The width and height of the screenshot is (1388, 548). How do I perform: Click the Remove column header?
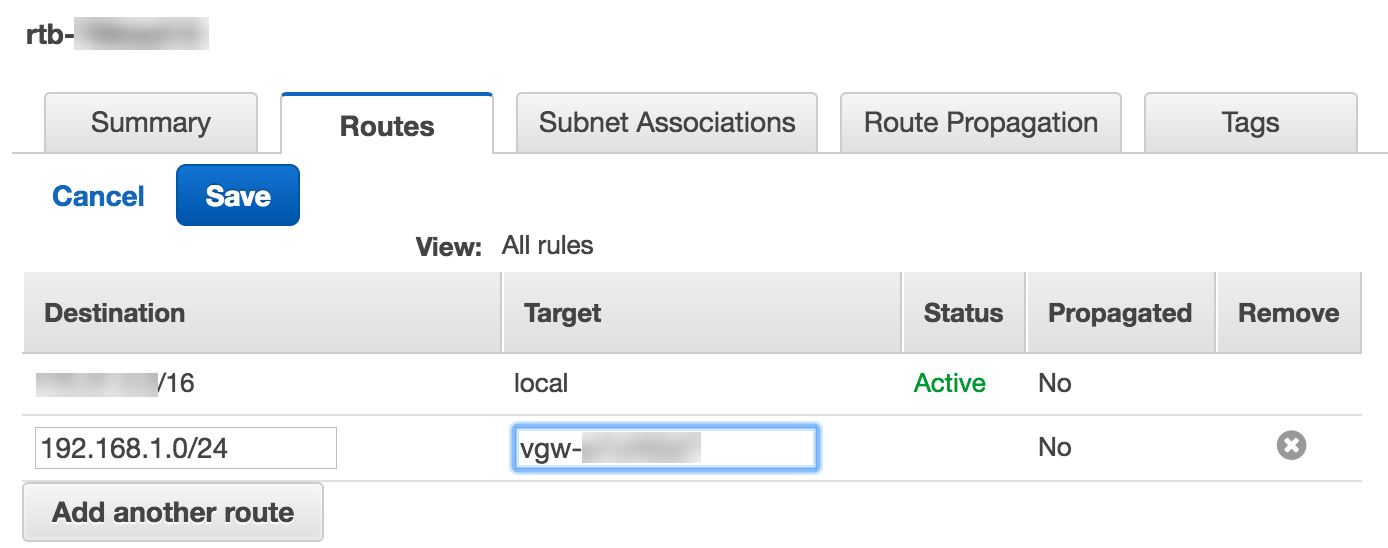click(1288, 313)
